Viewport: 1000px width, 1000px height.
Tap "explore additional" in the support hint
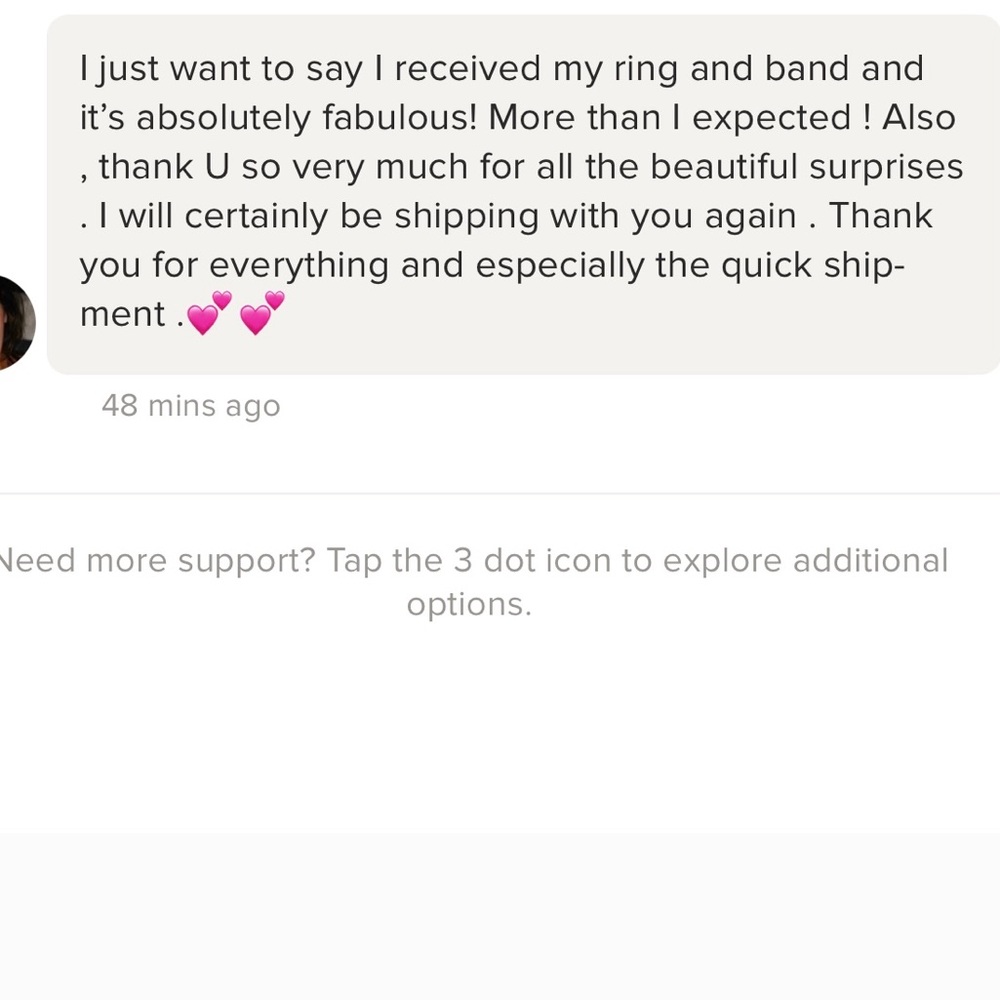805,560
